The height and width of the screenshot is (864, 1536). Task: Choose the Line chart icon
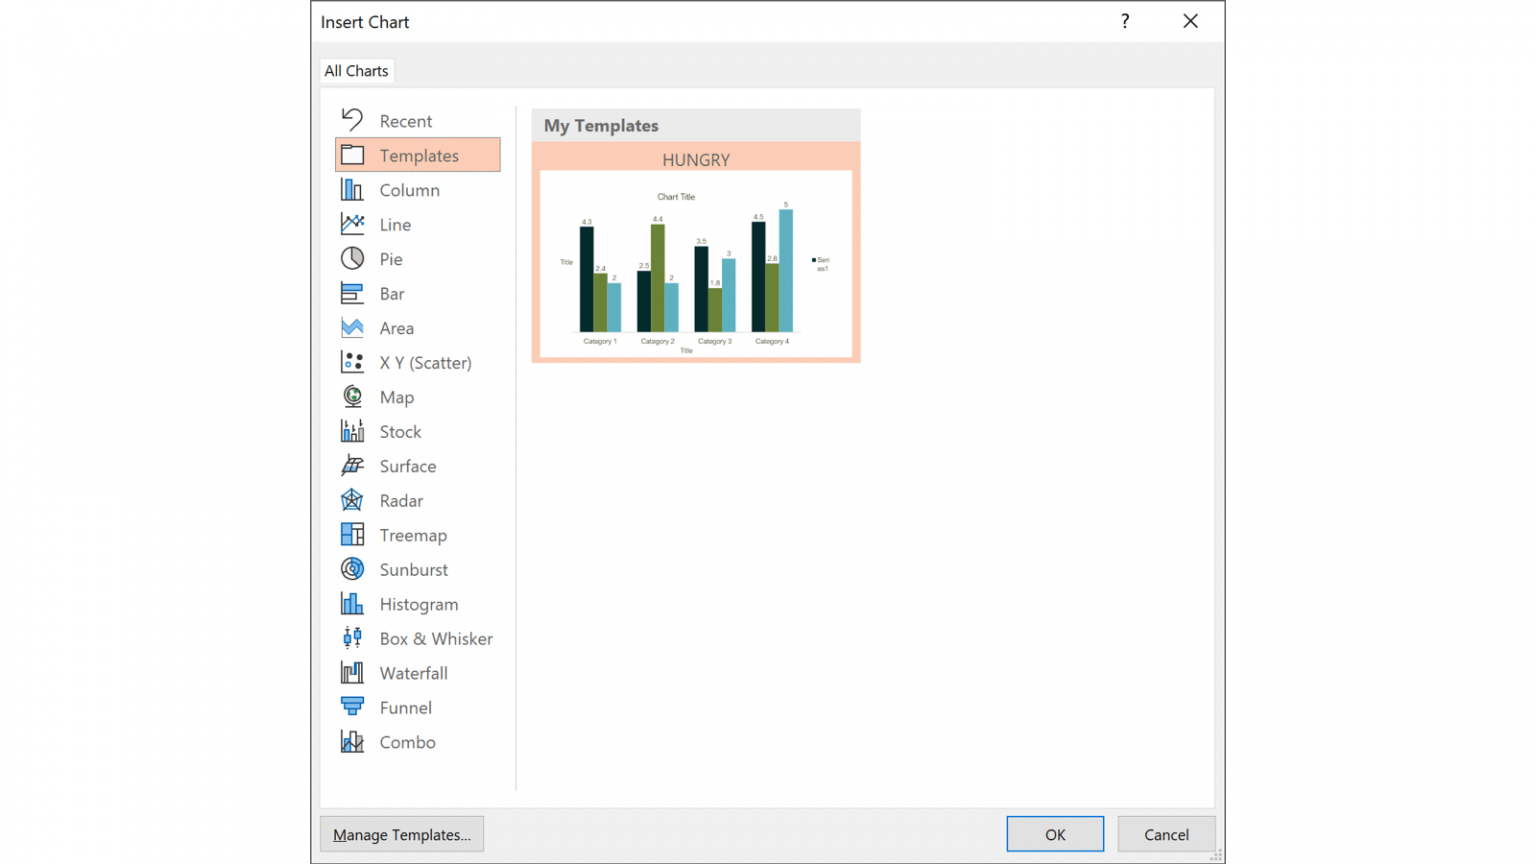[x=352, y=224]
